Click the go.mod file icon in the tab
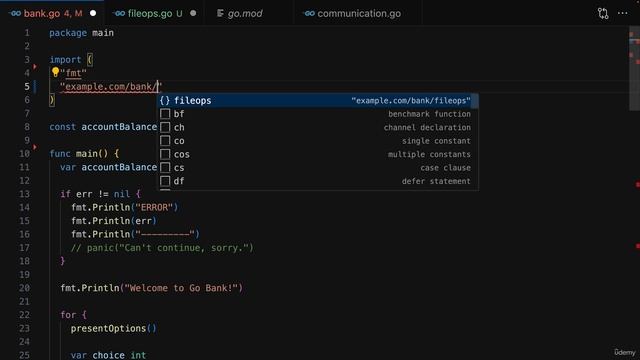 pyautogui.click(x=220, y=13)
